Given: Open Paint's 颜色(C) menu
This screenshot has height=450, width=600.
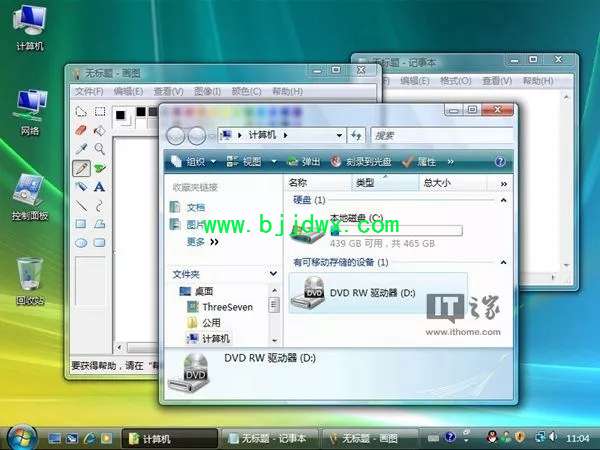Looking at the screenshot, I should click(246, 91).
